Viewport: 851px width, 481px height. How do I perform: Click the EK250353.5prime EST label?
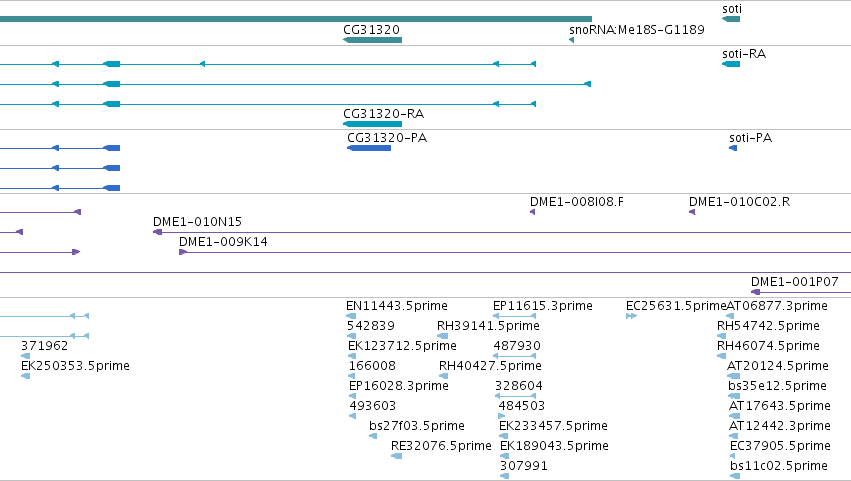pyautogui.click(x=75, y=366)
